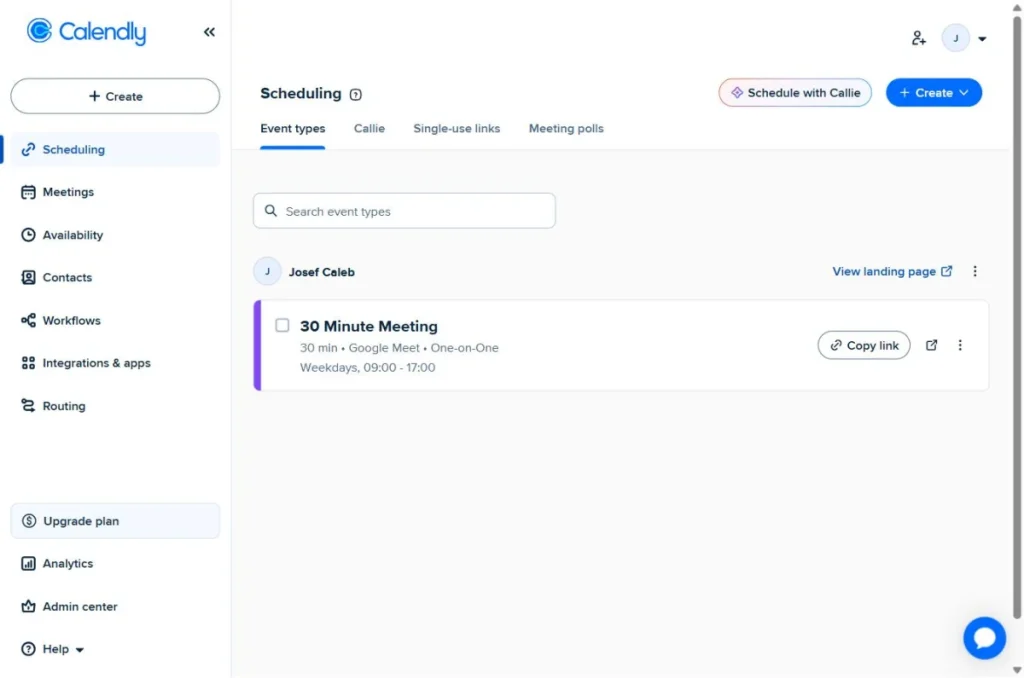Image resolution: width=1024 pixels, height=678 pixels.
Task: Switch to the Meeting polls tab
Action: [x=566, y=129]
